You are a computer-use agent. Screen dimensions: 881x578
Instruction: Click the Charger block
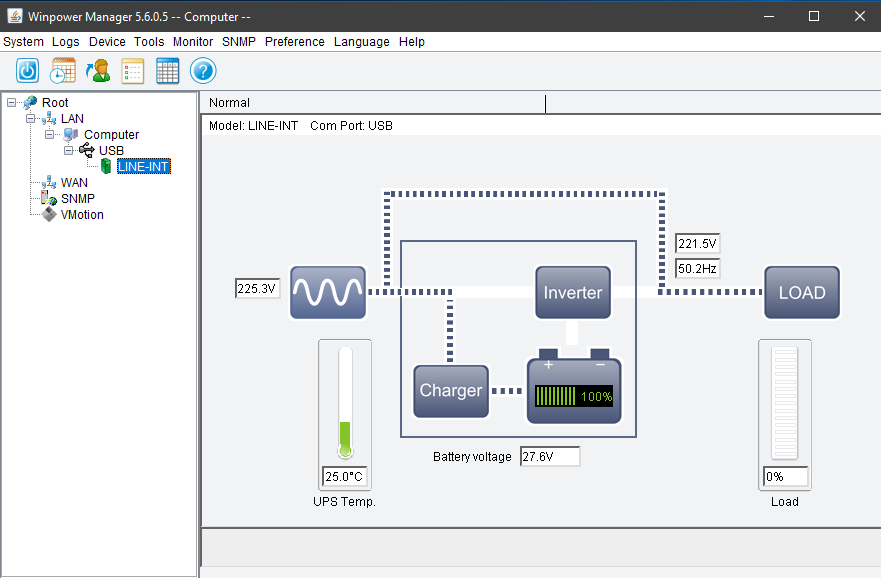[451, 391]
